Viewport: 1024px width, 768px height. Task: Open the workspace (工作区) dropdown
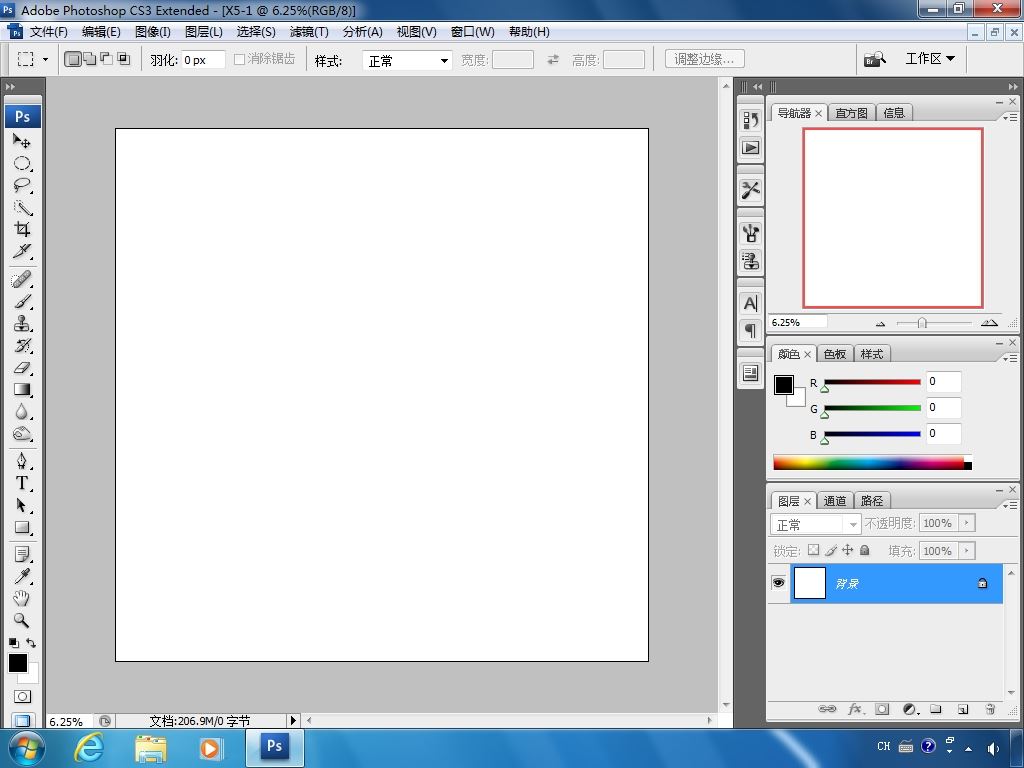(930, 59)
